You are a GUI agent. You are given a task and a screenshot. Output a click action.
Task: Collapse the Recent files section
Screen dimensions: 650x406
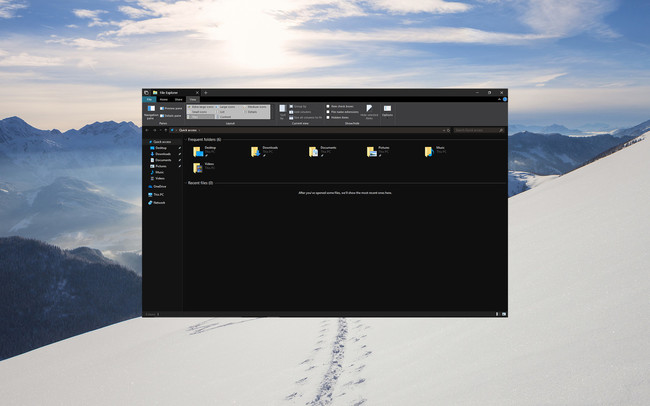tap(186, 183)
